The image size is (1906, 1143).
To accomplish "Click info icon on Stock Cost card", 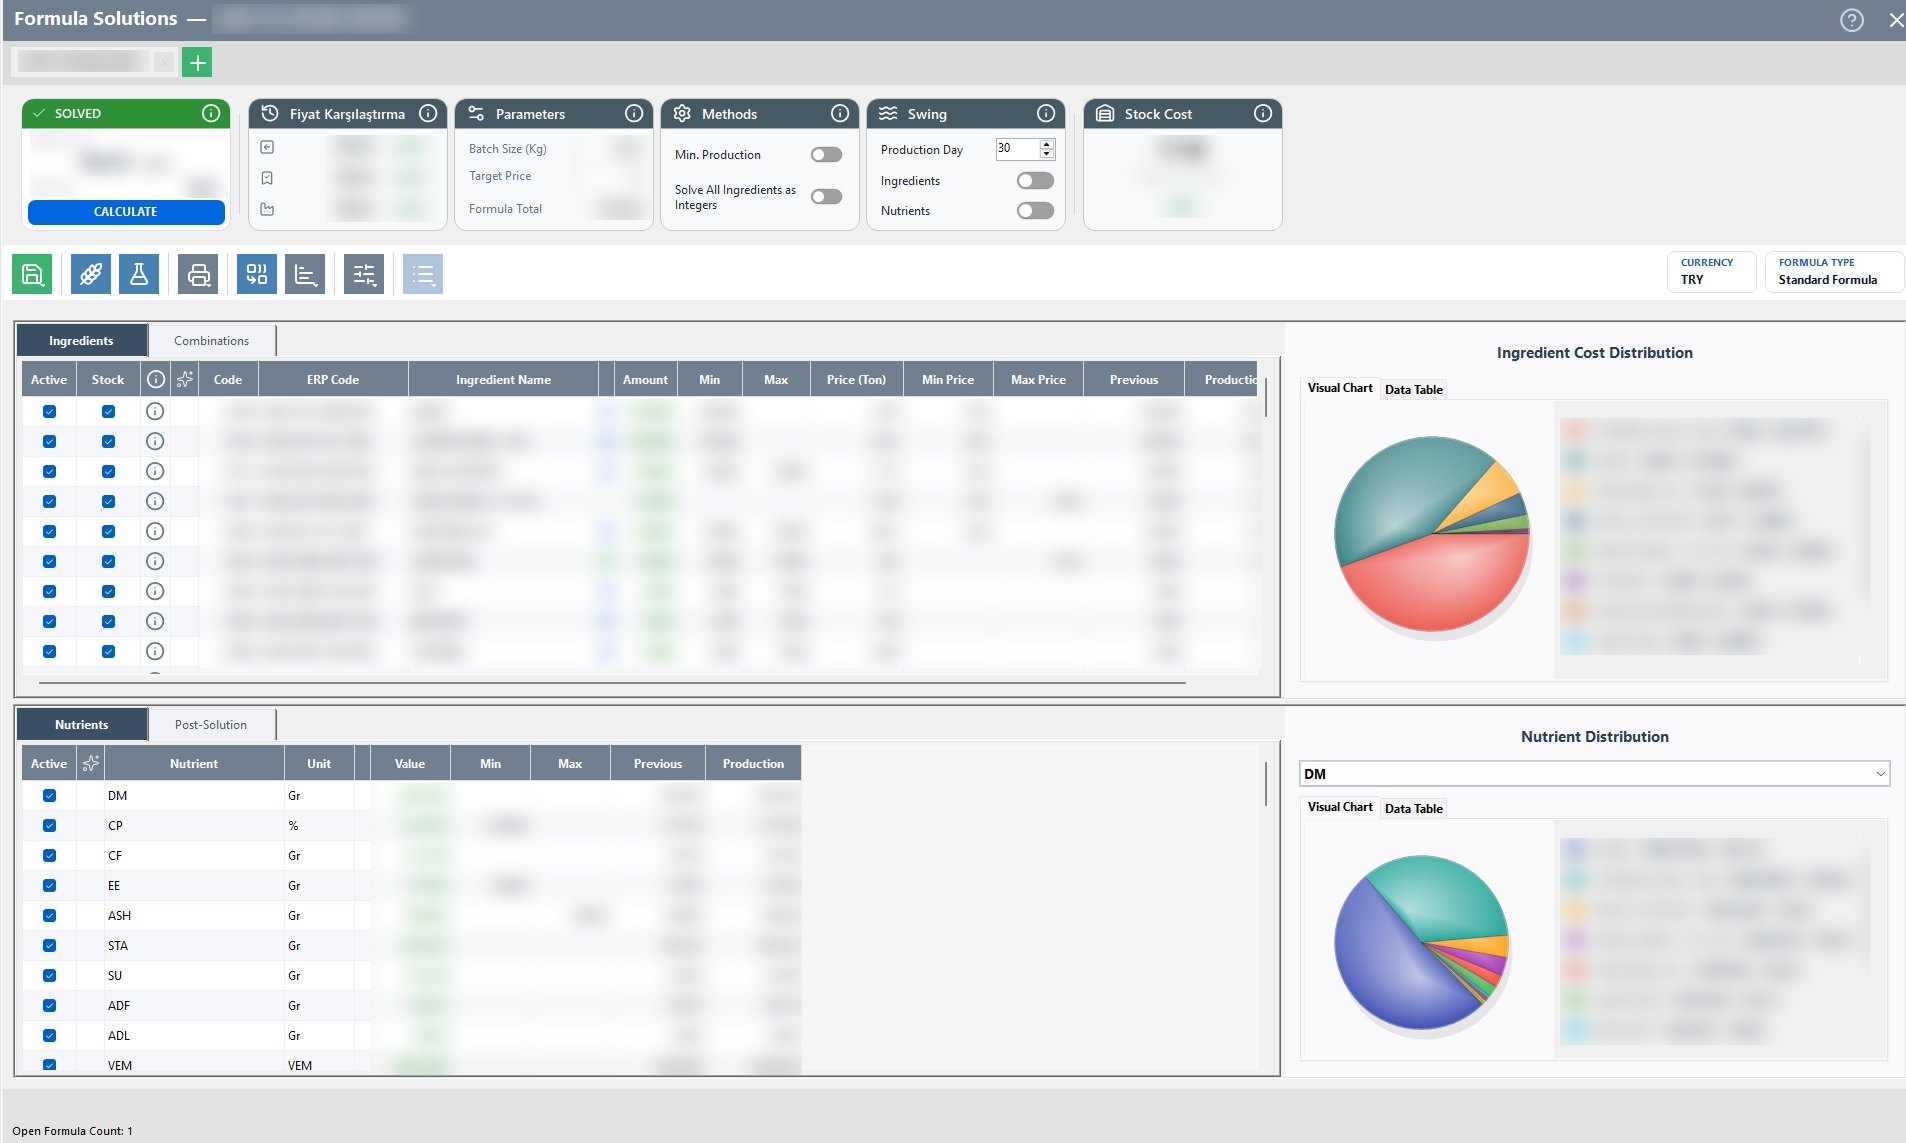I will 1263,114.
